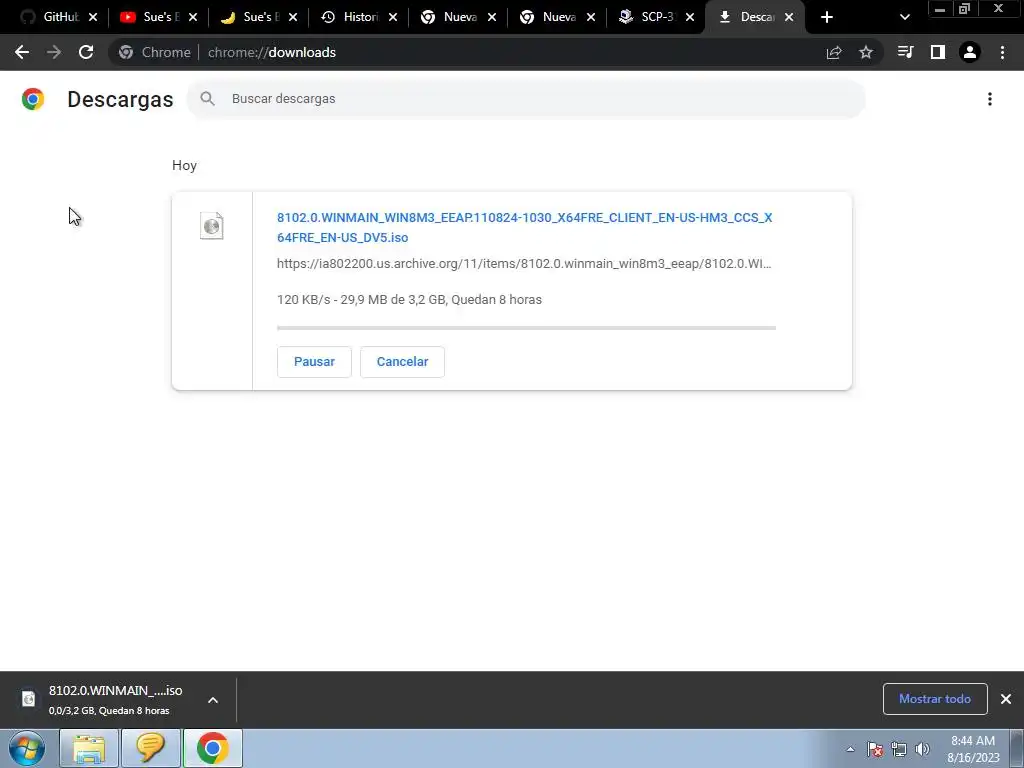Close the download shelf with the X
Image resolution: width=1024 pixels, height=768 pixels.
coord(1006,699)
